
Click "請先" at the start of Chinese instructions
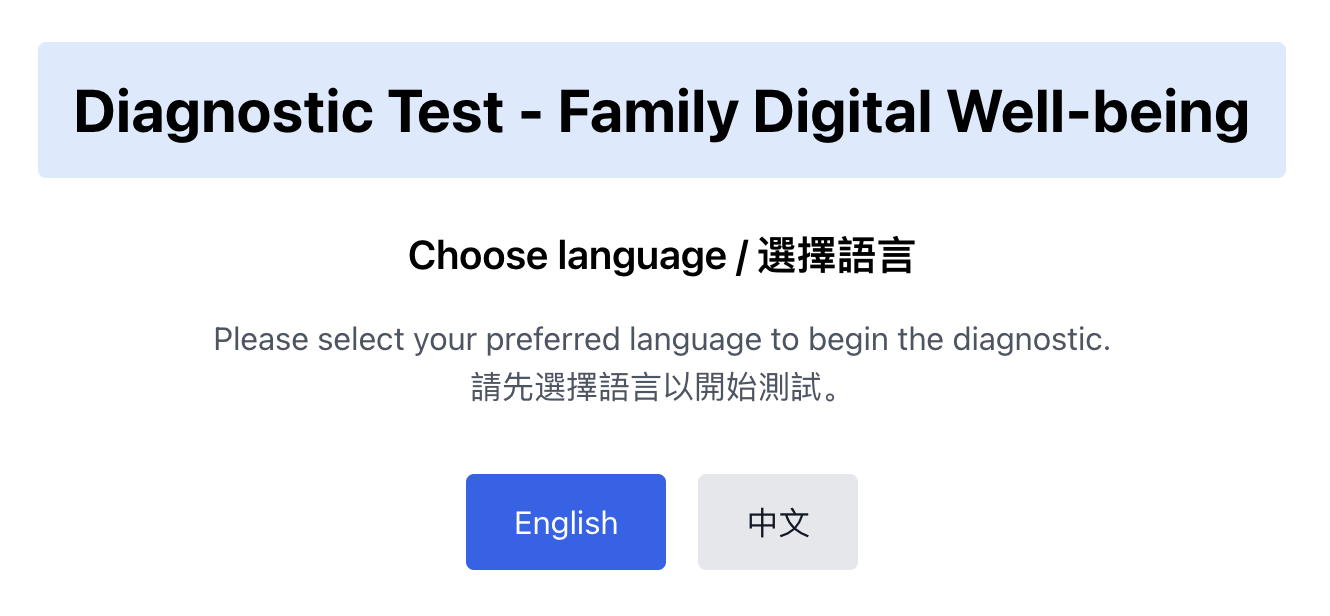point(494,388)
